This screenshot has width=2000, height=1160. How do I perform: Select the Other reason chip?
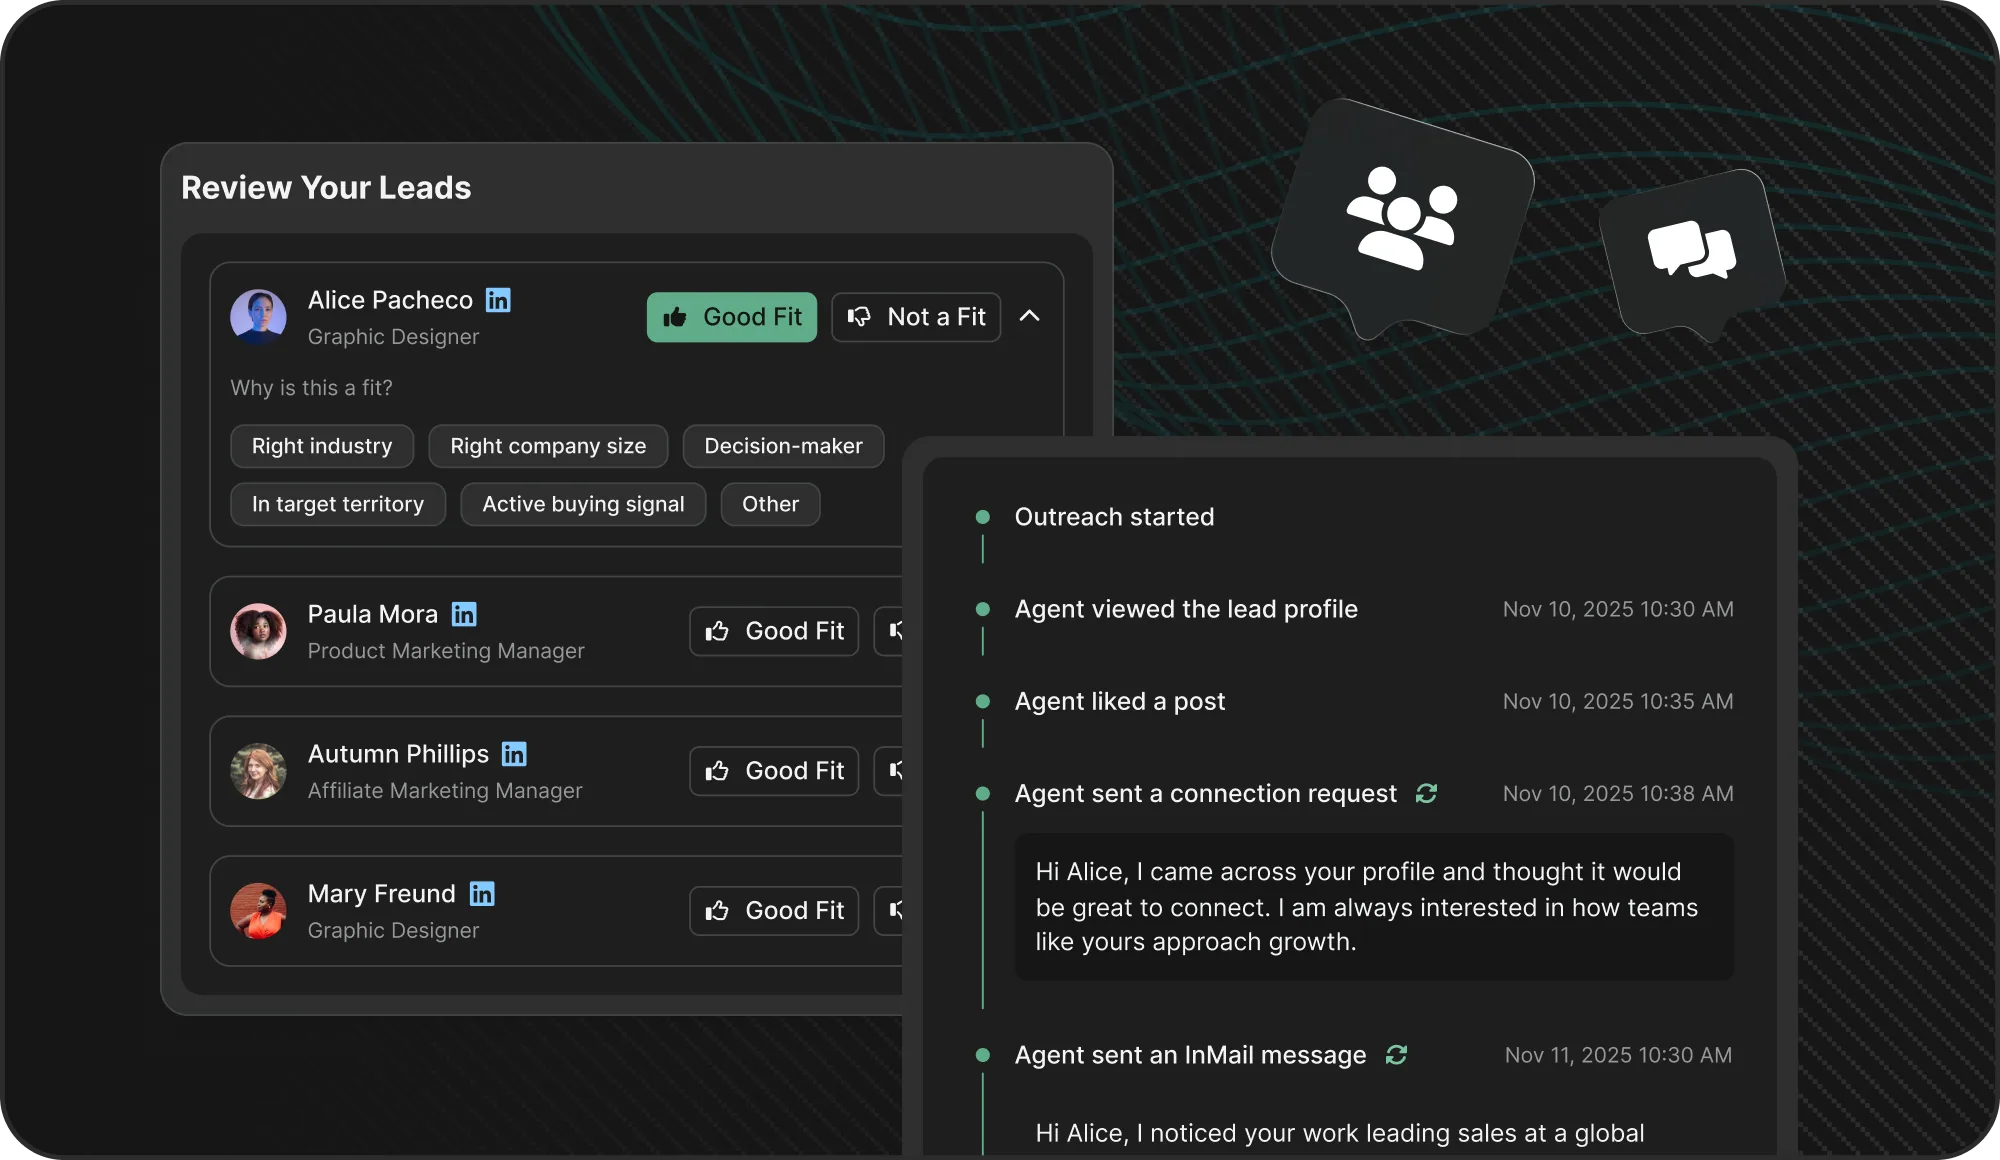770,504
